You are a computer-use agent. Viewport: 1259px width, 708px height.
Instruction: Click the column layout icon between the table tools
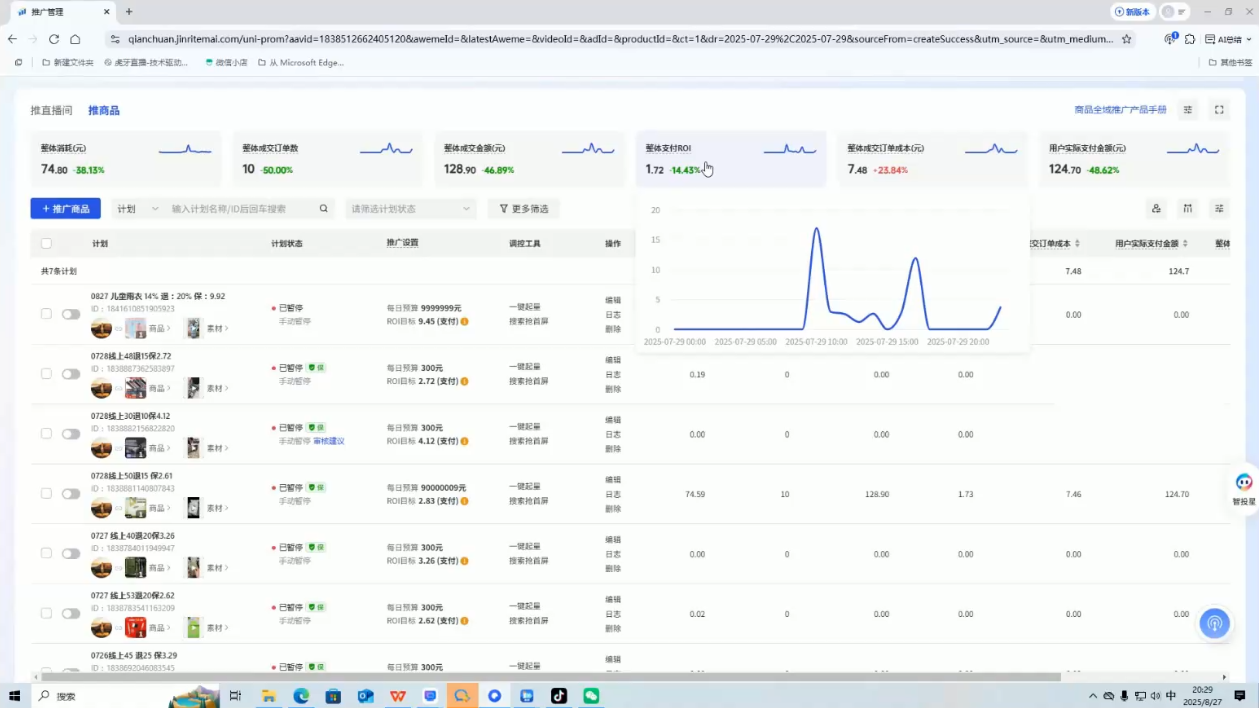click(x=1188, y=209)
